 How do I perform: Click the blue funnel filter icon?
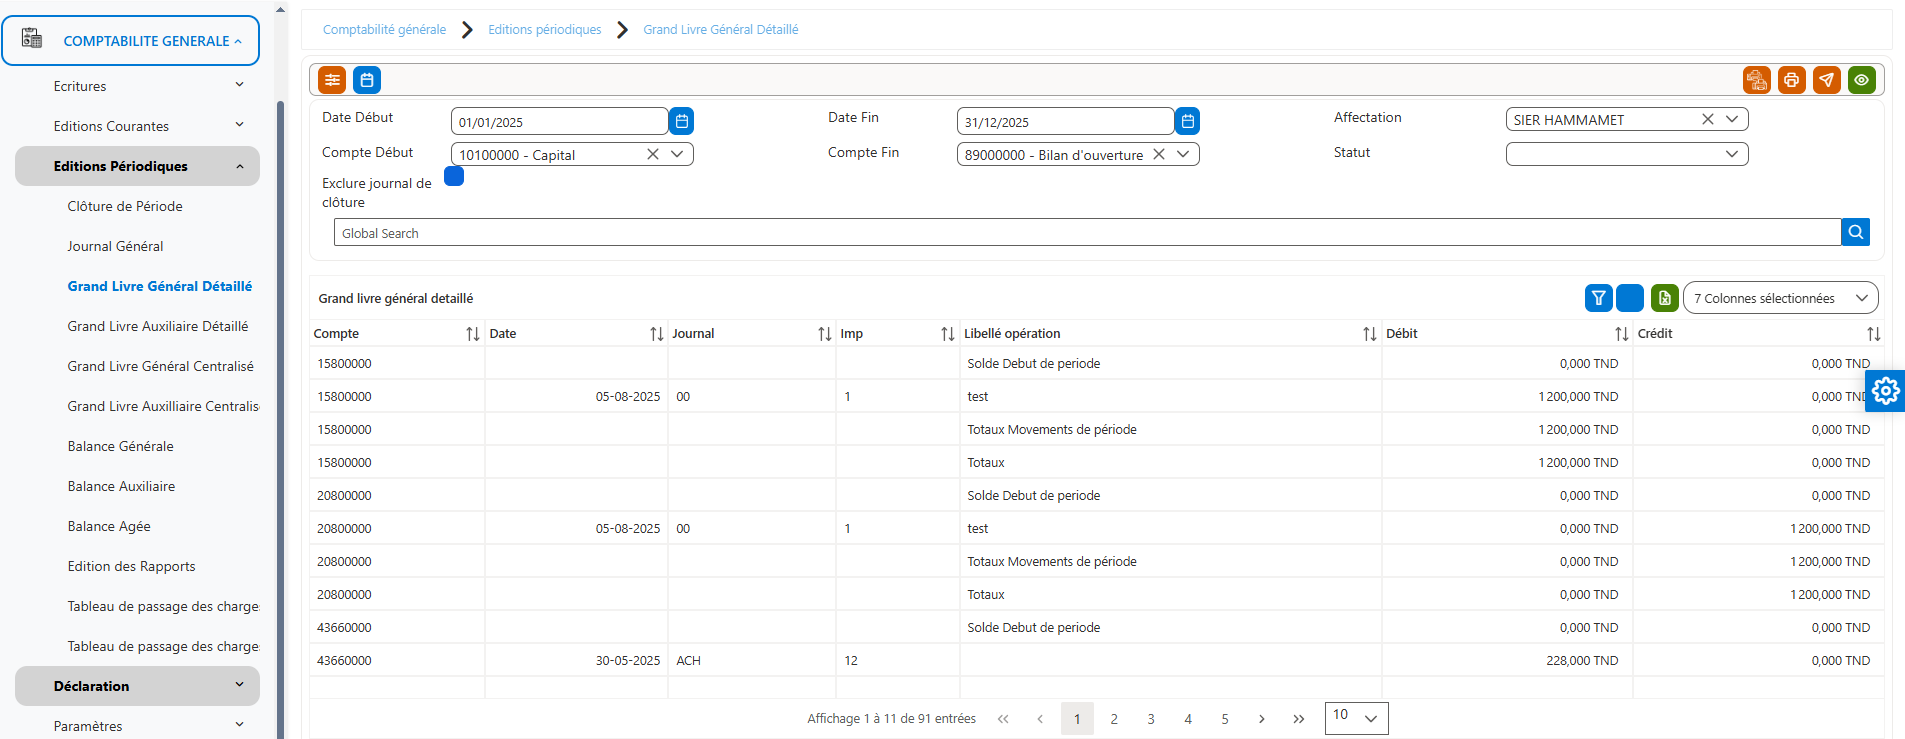[x=1598, y=298]
